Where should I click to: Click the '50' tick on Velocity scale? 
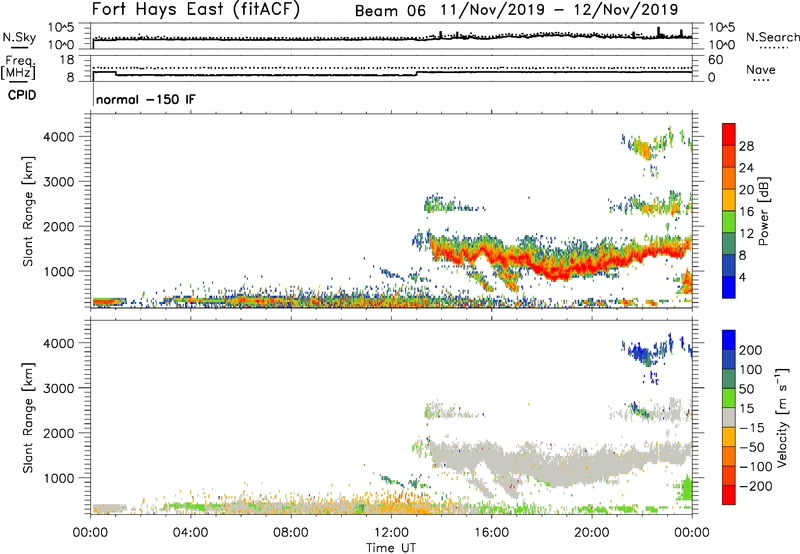tap(746, 389)
